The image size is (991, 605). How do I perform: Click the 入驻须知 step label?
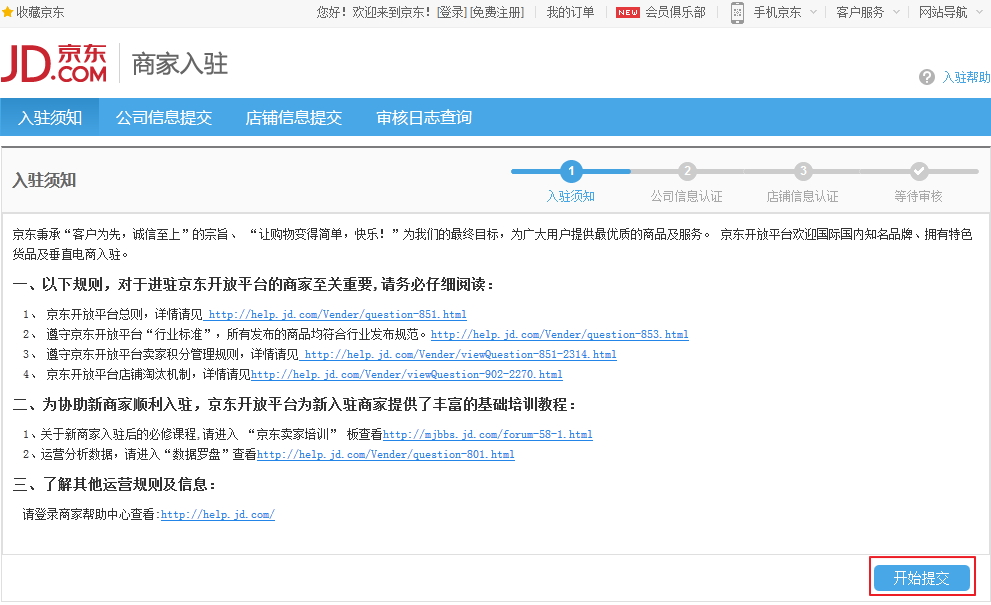pyautogui.click(x=571, y=197)
